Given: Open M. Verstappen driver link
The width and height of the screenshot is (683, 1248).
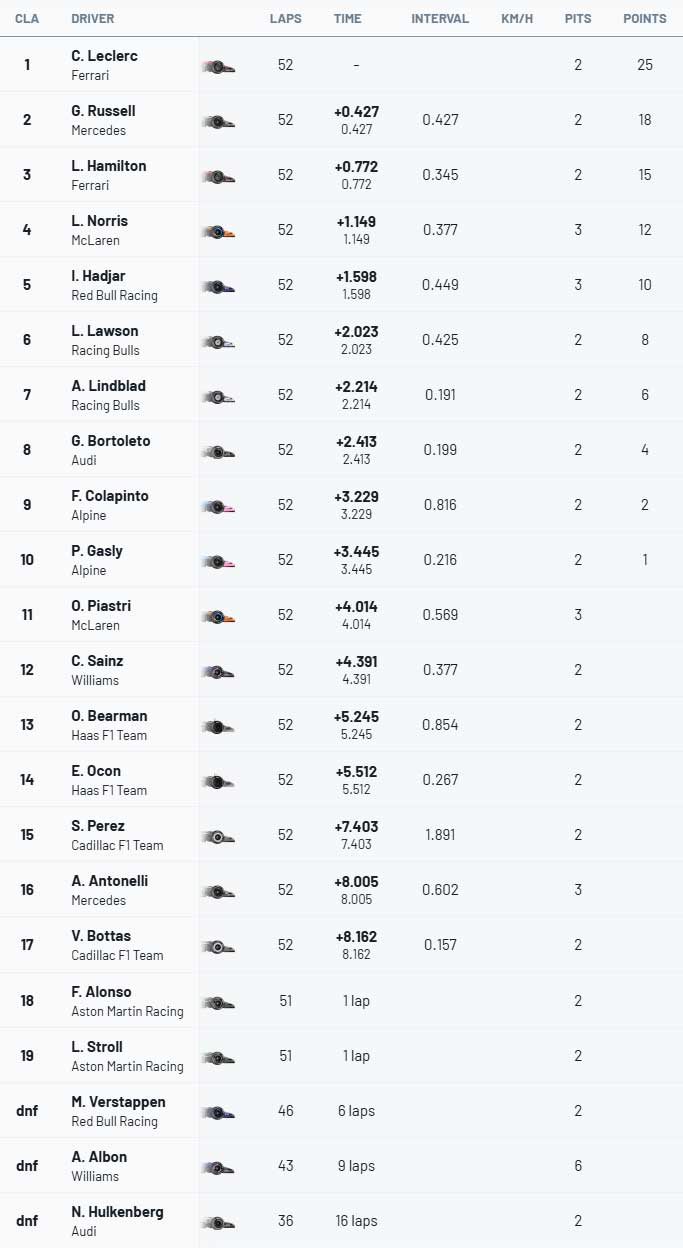Looking at the screenshot, I should click(x=118, y=1102).
